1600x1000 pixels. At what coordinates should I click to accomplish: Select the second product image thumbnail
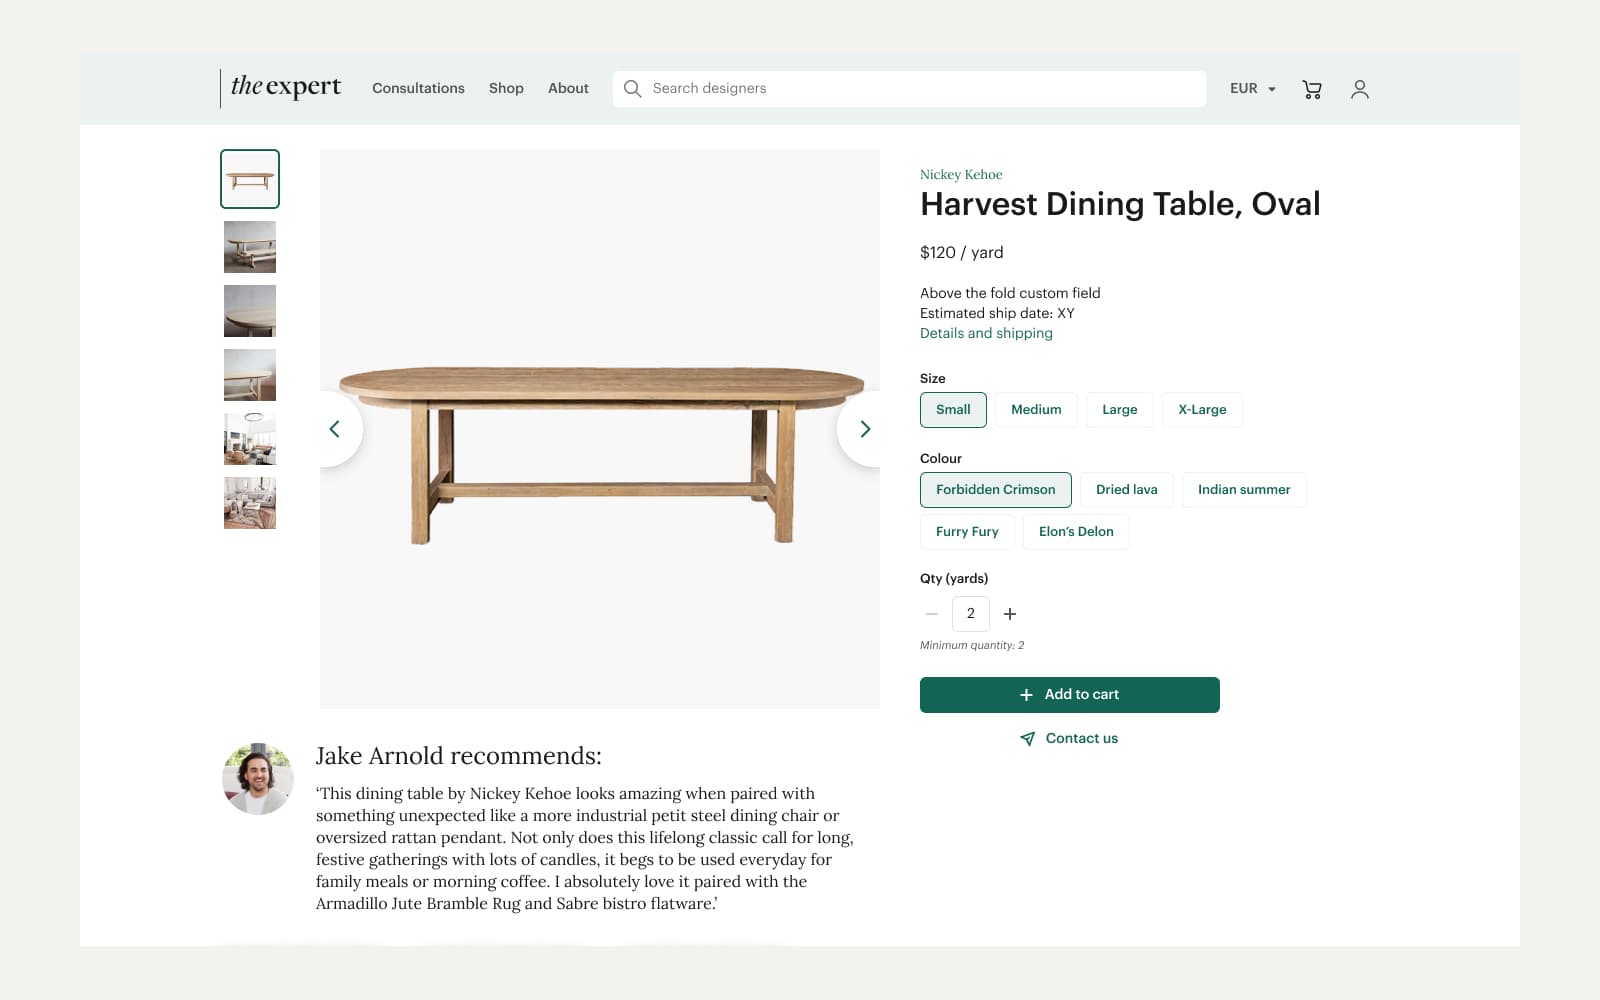coord(249,246)
